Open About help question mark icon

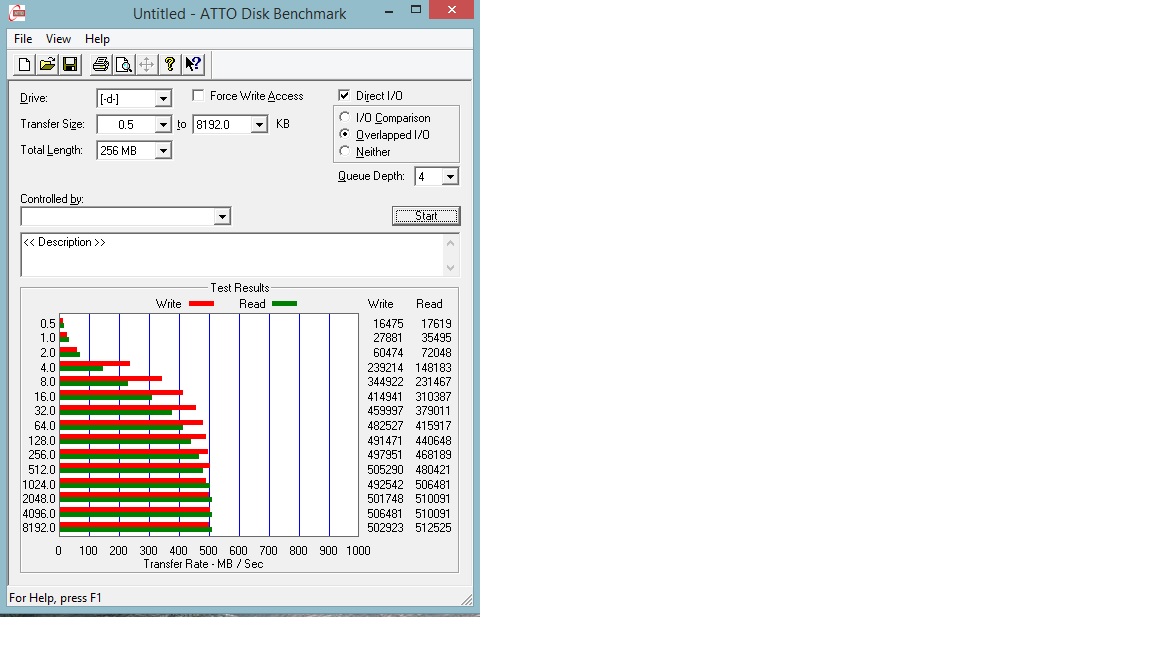pos(170,65)
